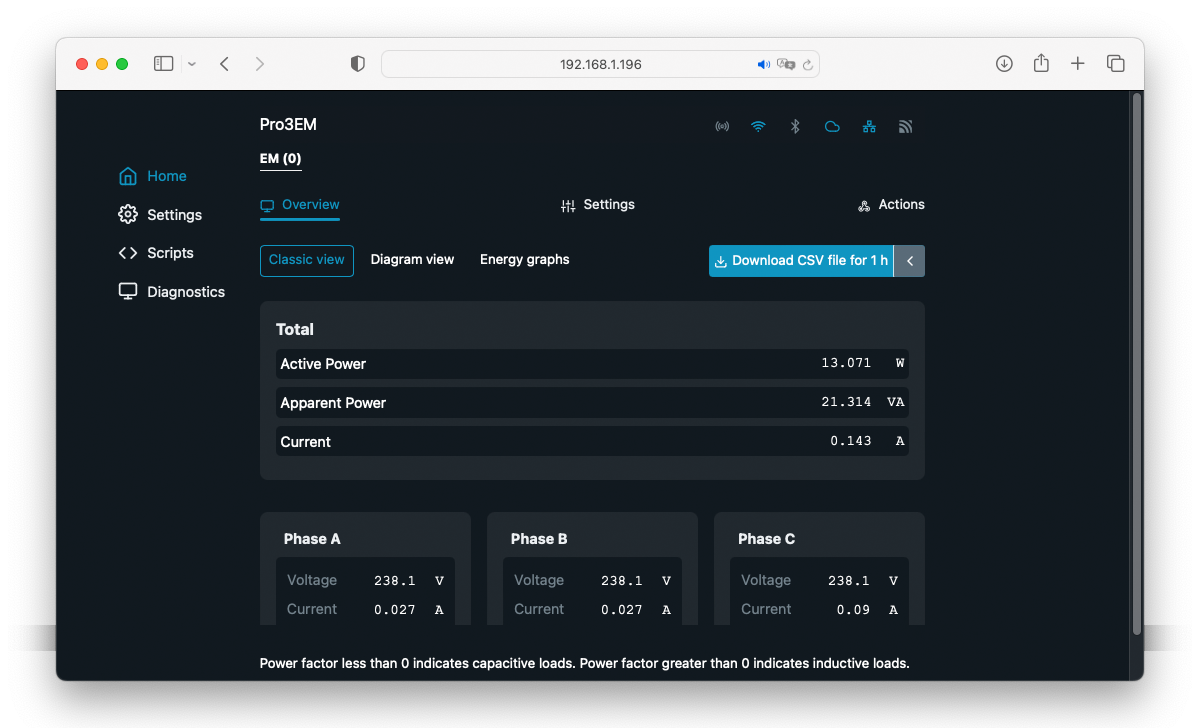Open the Settings tab with sliders icon
This screenshot has height=728, width=1200.
point(598,205)
